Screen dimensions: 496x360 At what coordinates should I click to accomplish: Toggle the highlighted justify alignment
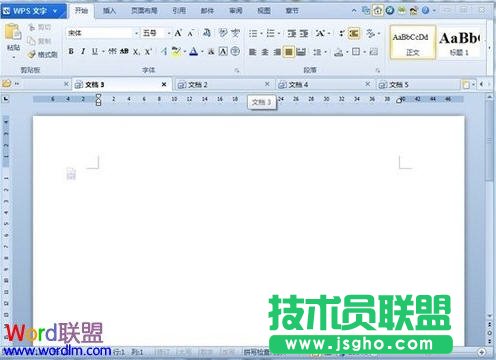pyautogui.click(x=289, y=52)
